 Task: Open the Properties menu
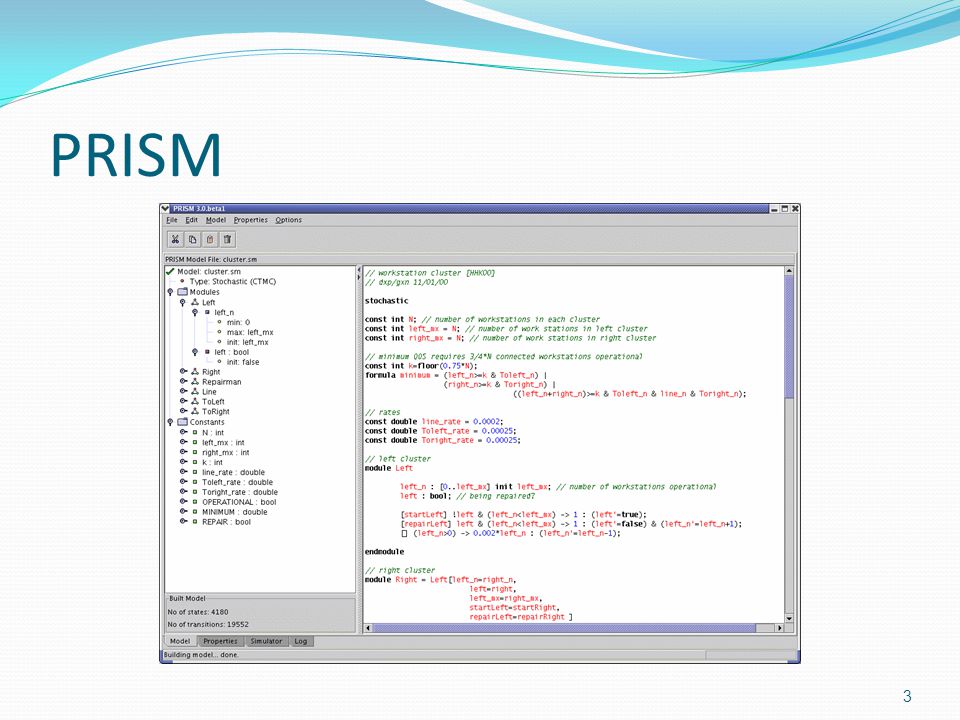(x=250, y=220)
